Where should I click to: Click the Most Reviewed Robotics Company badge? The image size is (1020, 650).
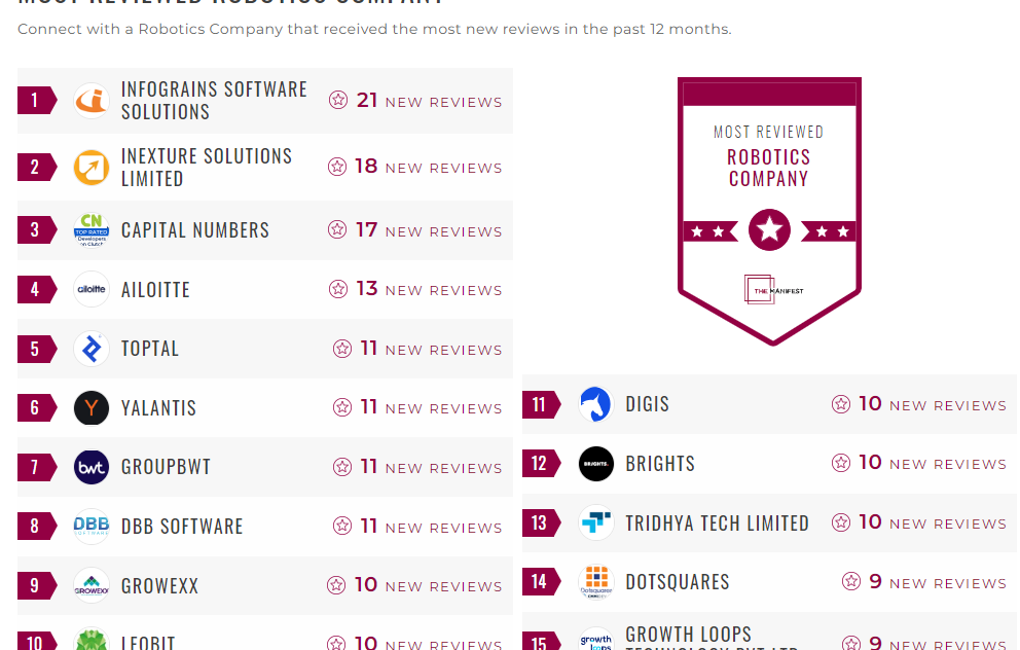[x=769, y=210]
